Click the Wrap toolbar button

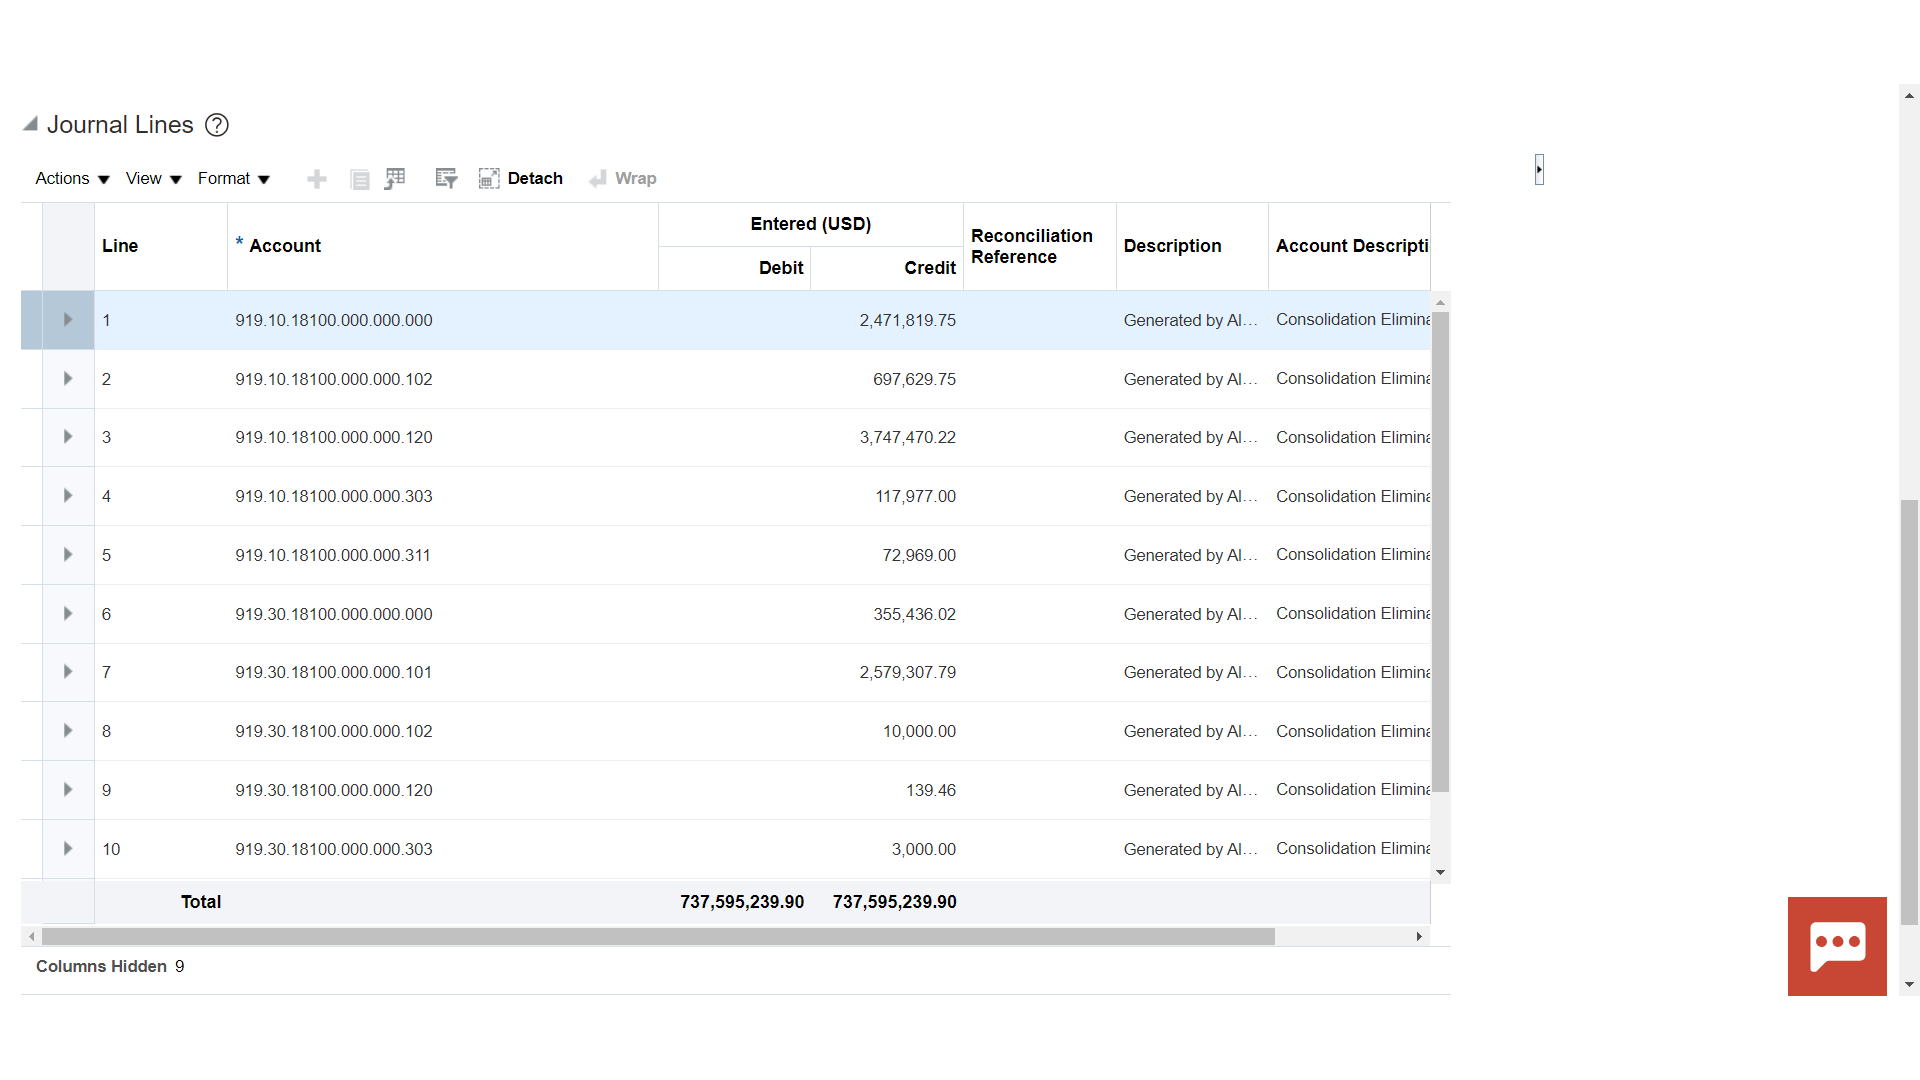tap(623, 178)
